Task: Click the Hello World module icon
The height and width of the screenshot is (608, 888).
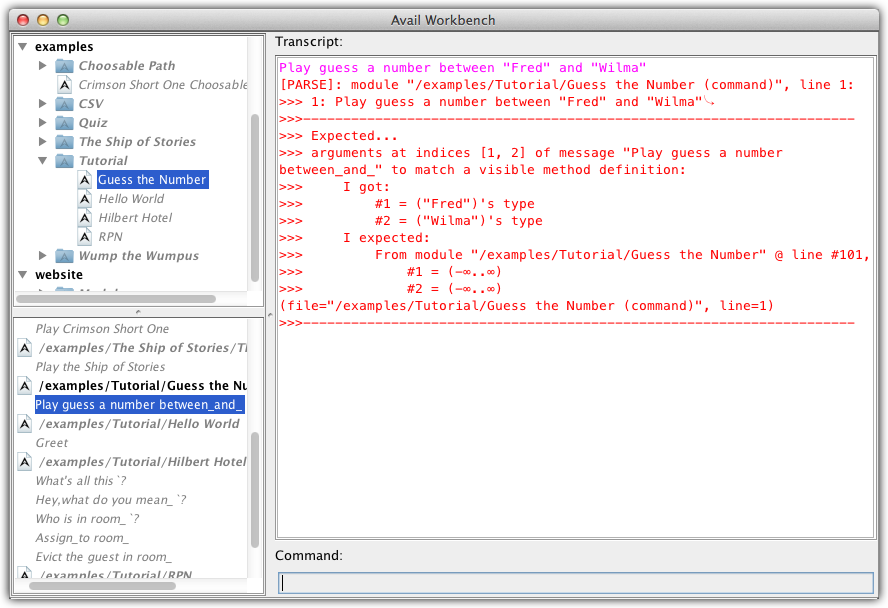Action: click(x=85, y=199)
